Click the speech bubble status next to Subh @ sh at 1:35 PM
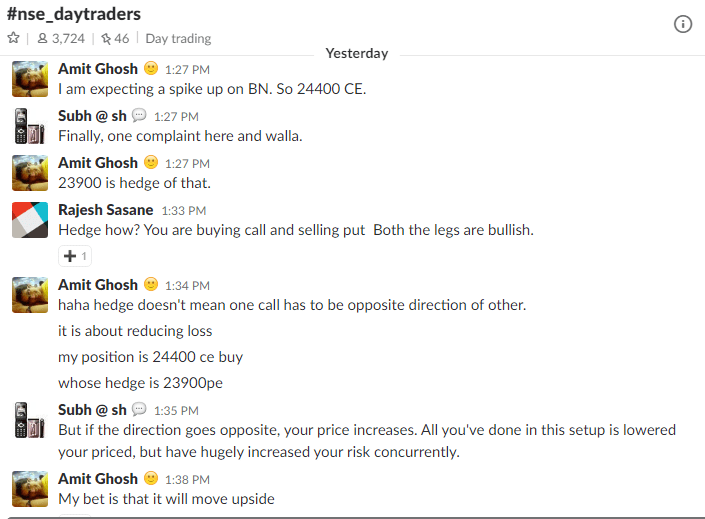The width and height of the screenshot is (705, 519). pyautogui.click(x=139, y=409)
